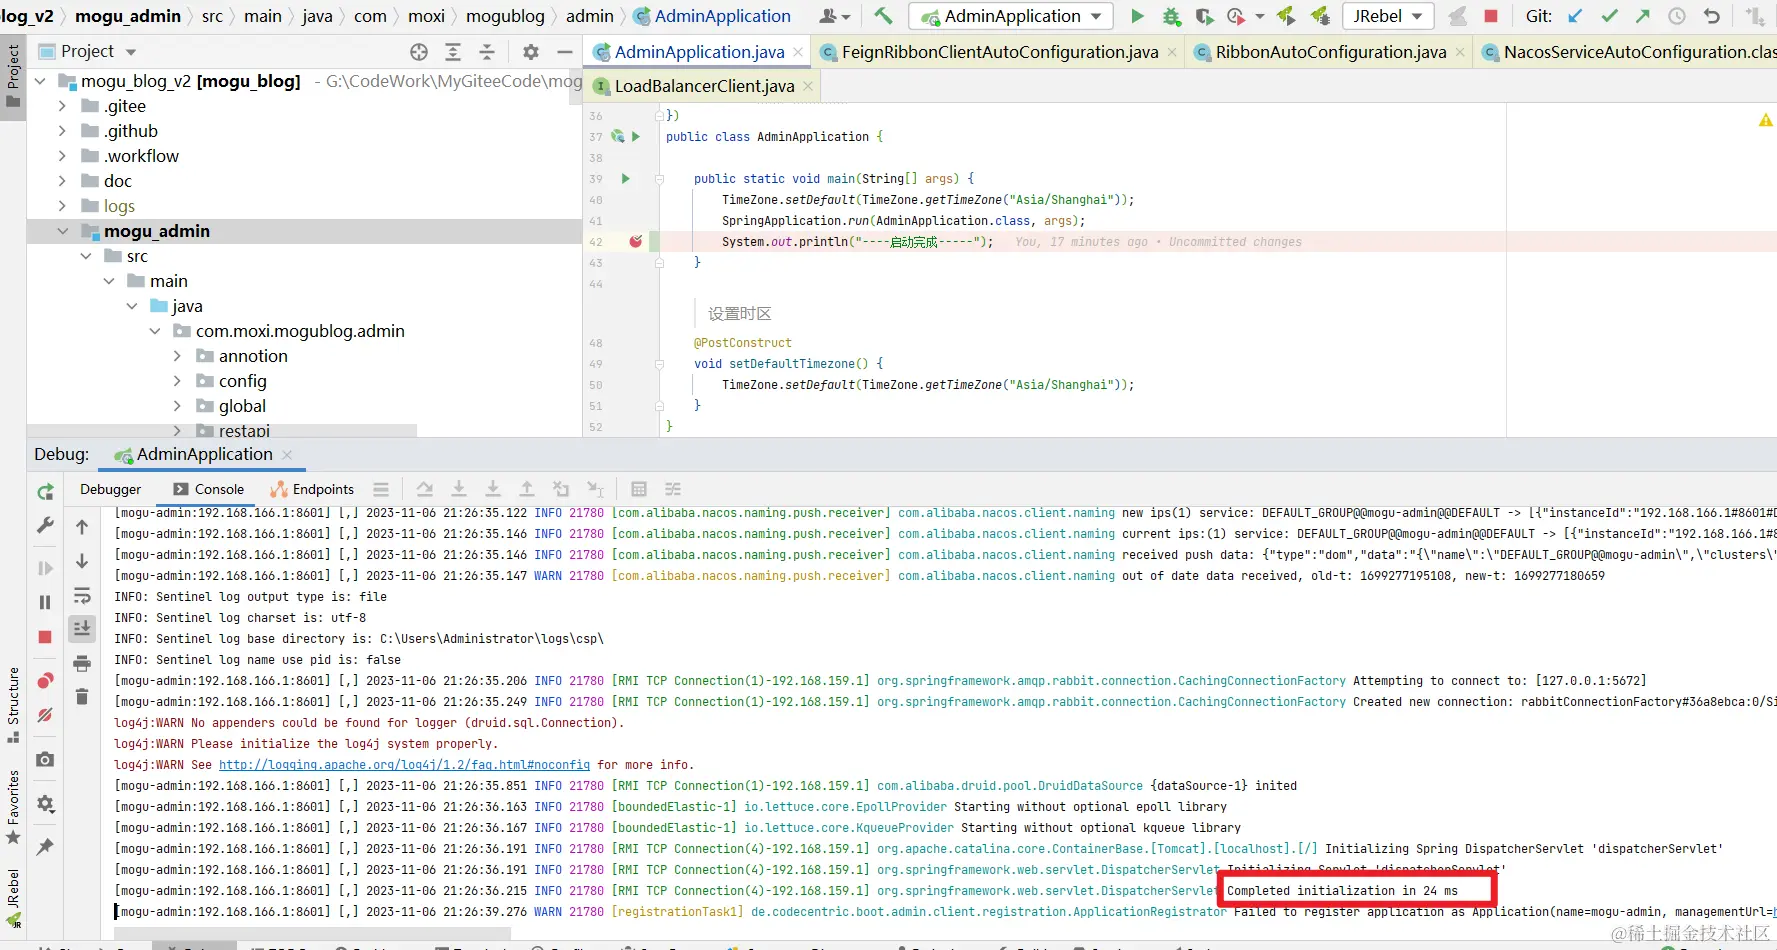Screen dimensions: 1777x950
Task: Switch to the FeignRibbonClientAutoConfiguration.java tab
Action: click(997, 52)
